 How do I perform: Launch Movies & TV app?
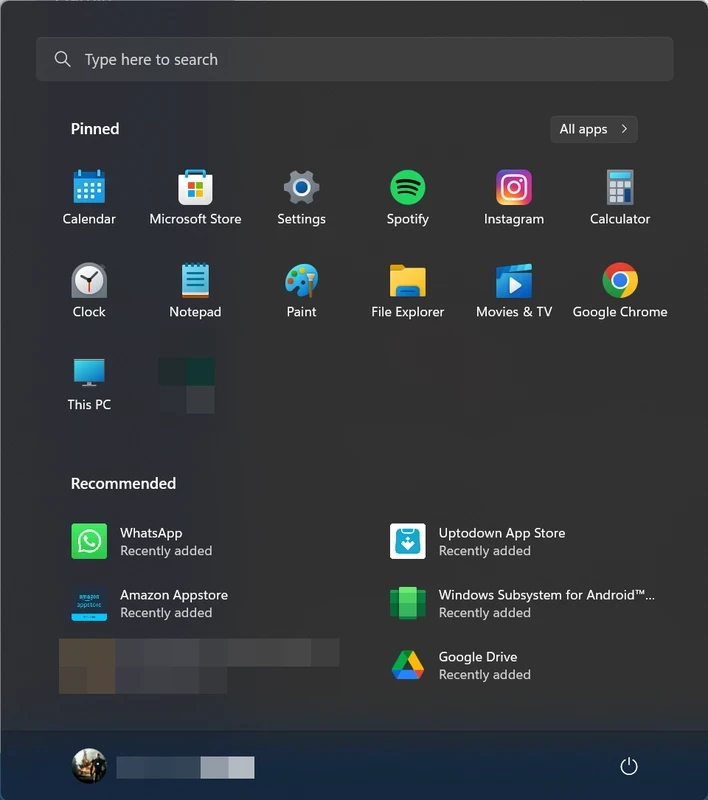[x=514, y=281]
